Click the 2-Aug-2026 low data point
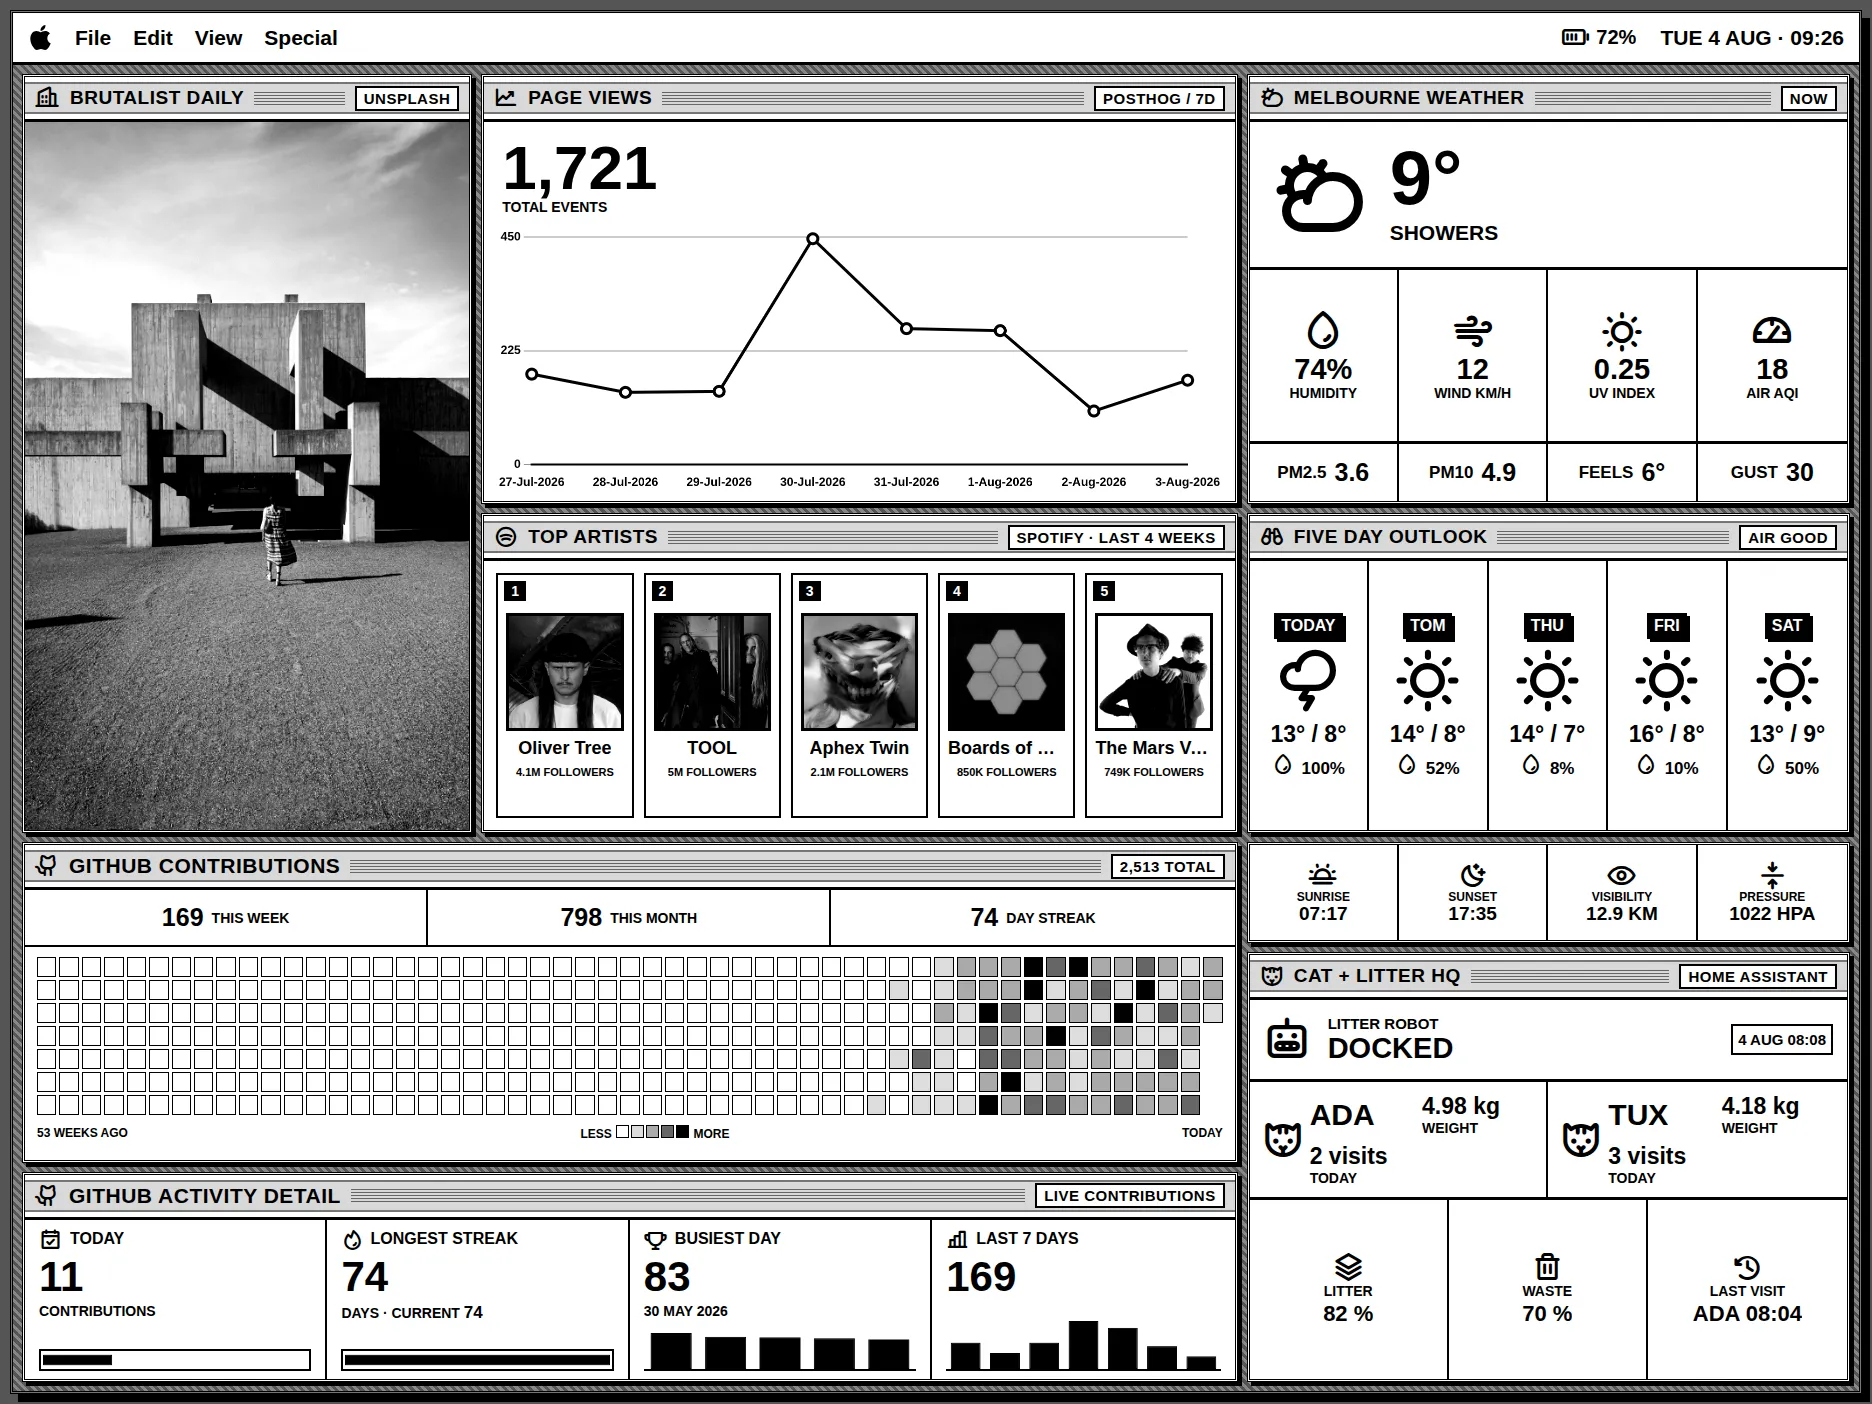Image resolution: width=1872 pixels, height=1404 pixels. click(1094, 411)
